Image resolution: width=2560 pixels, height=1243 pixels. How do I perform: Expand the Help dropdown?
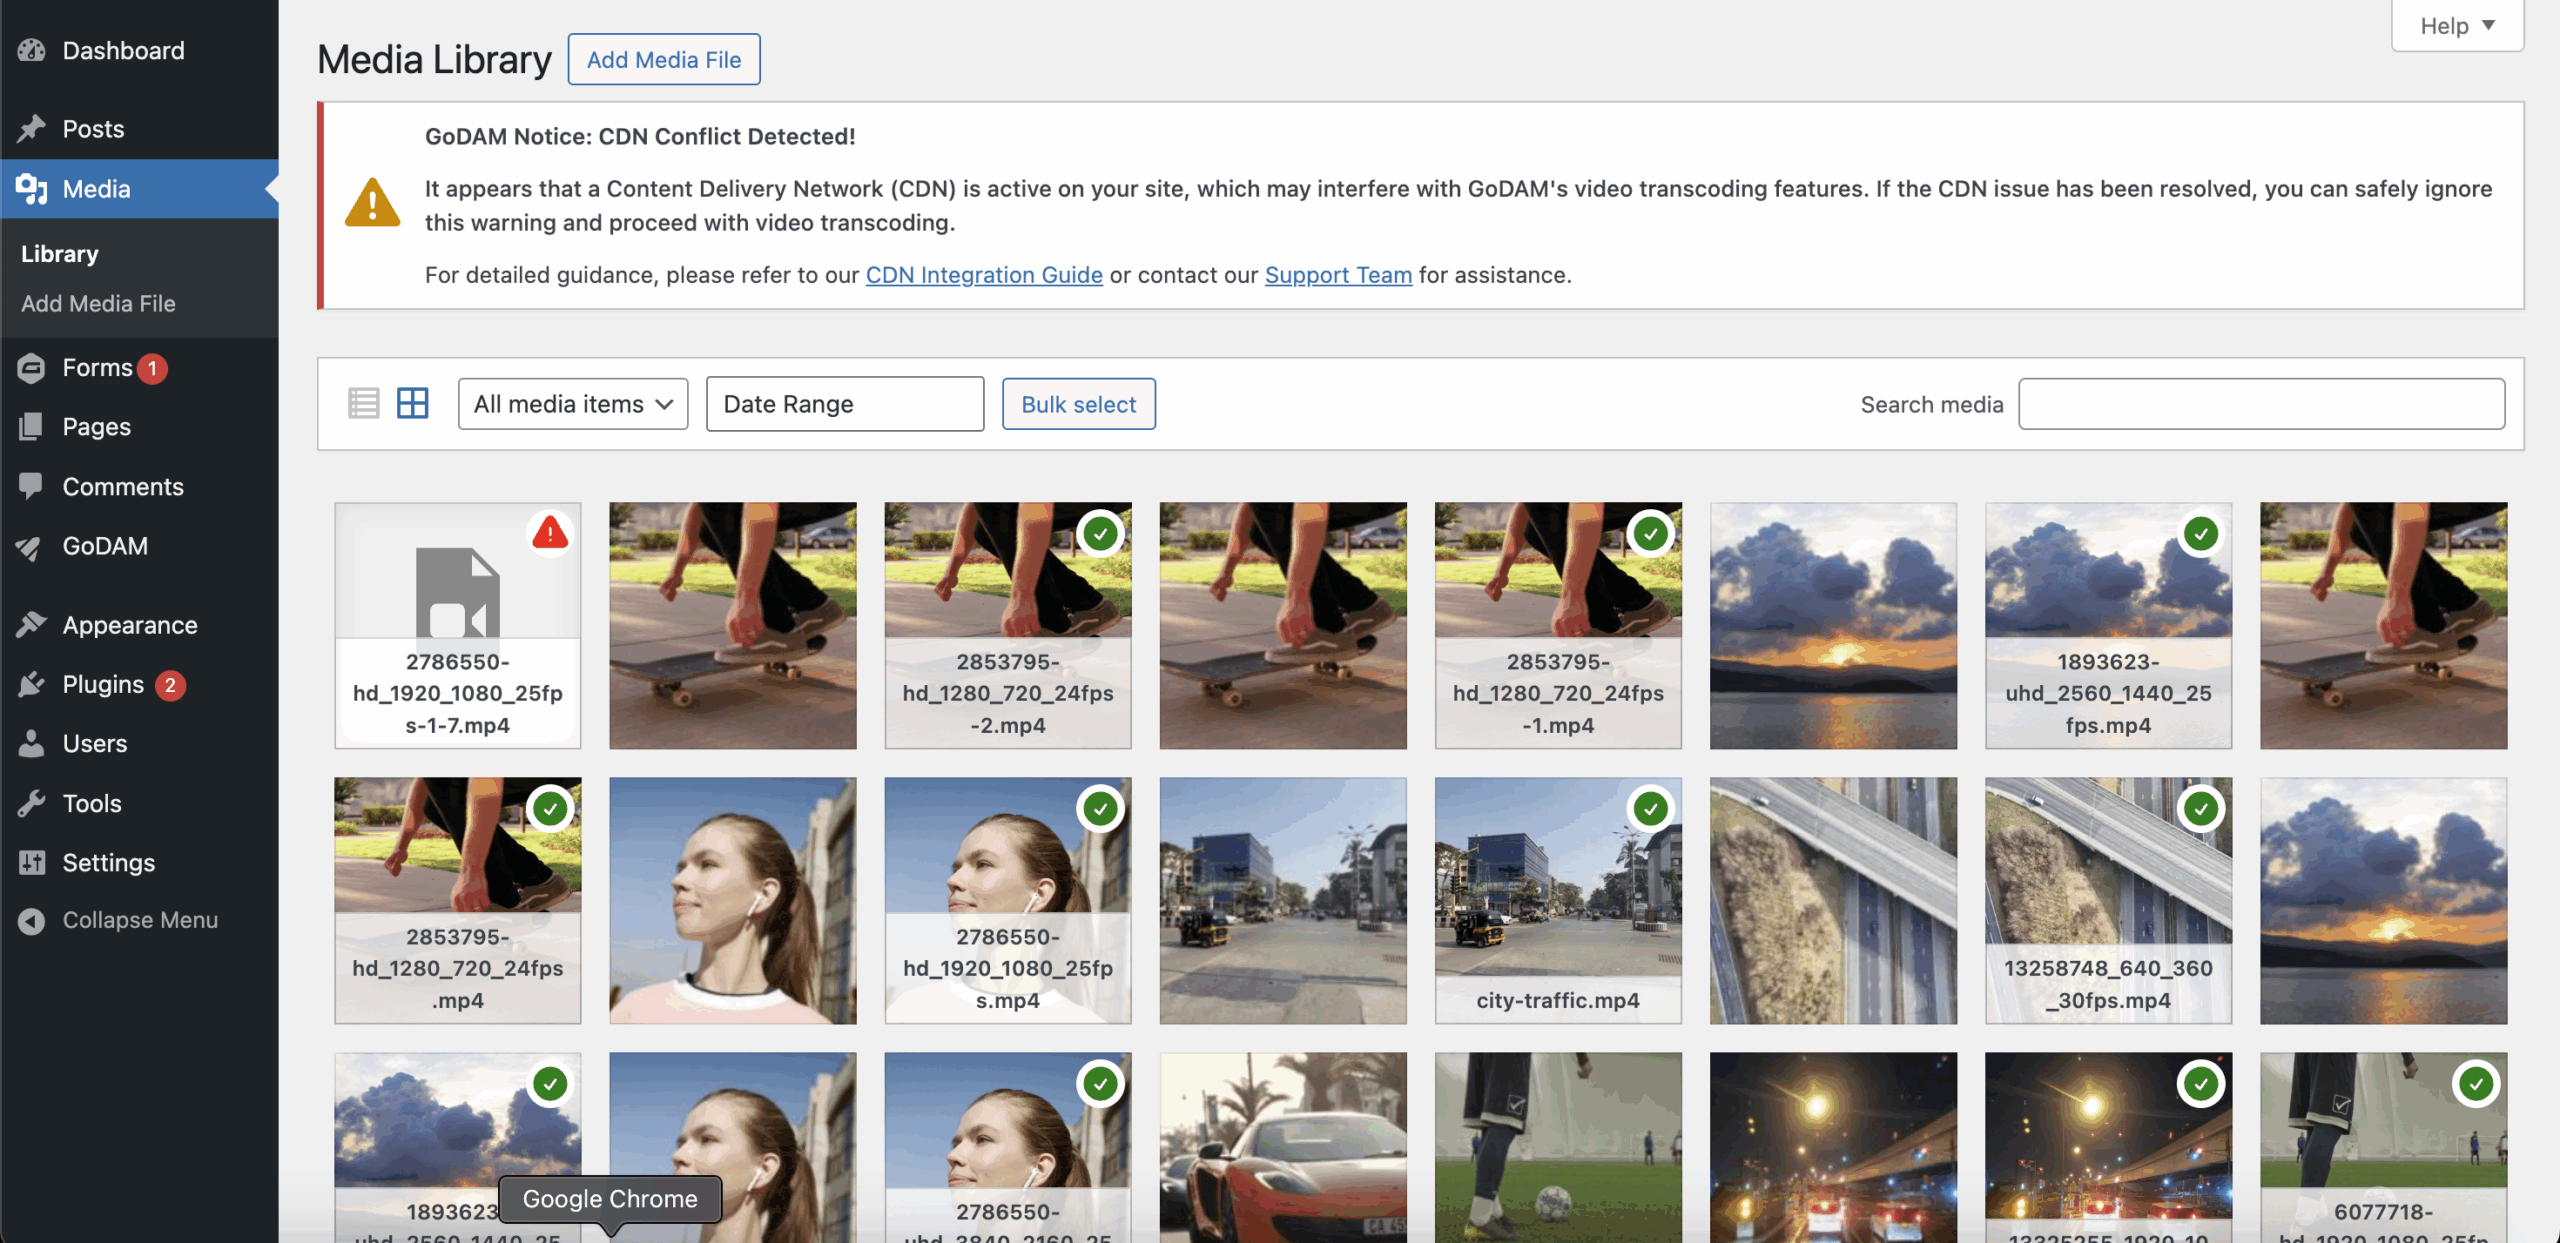tap(2456, 26)
